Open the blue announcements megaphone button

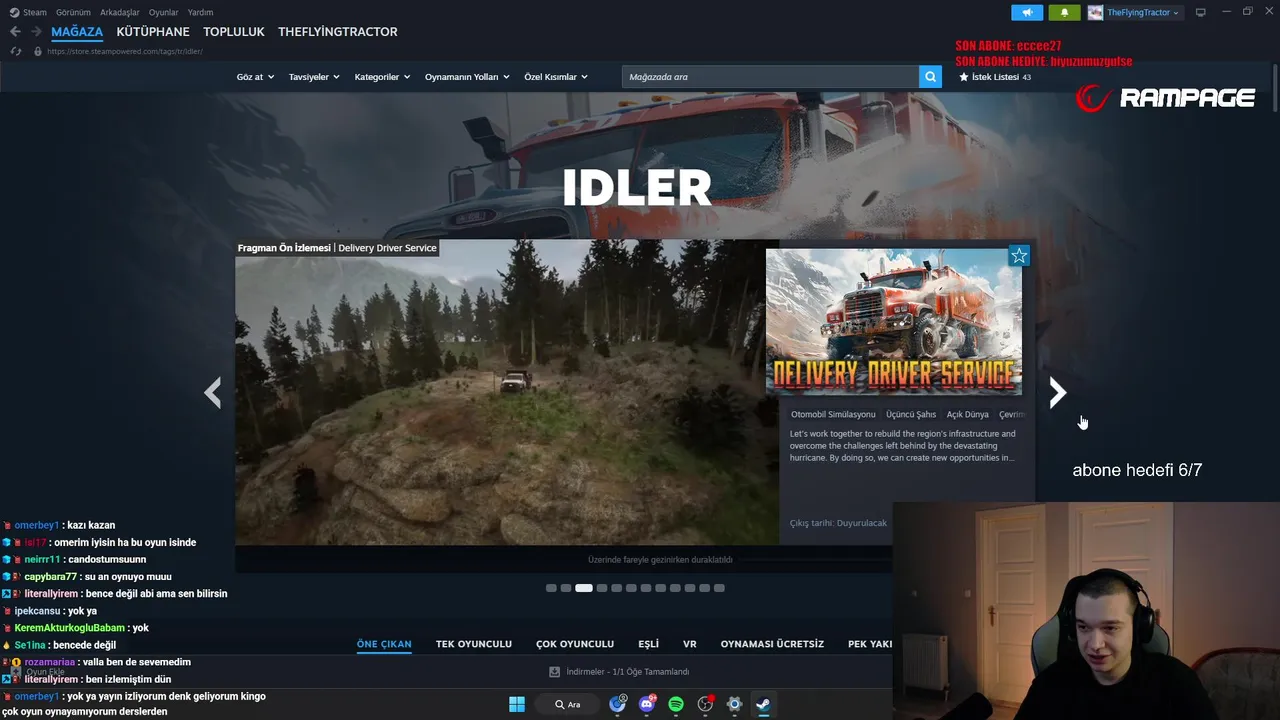point(1027,13)
